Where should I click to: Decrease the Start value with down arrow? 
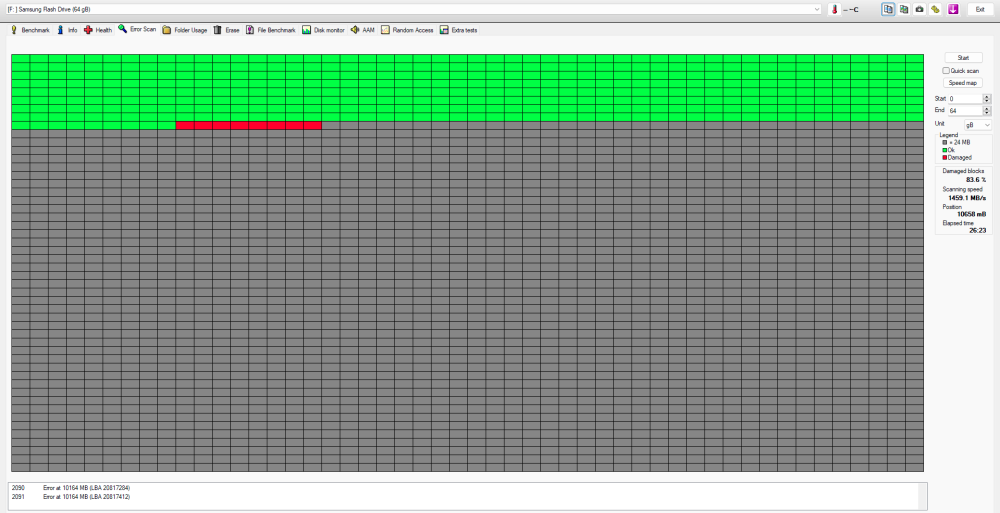point(987,101)
